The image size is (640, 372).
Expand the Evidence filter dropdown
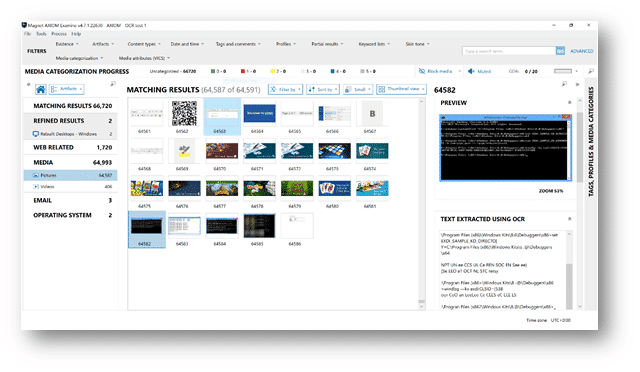pyautogui.click(x=67, y=44)
